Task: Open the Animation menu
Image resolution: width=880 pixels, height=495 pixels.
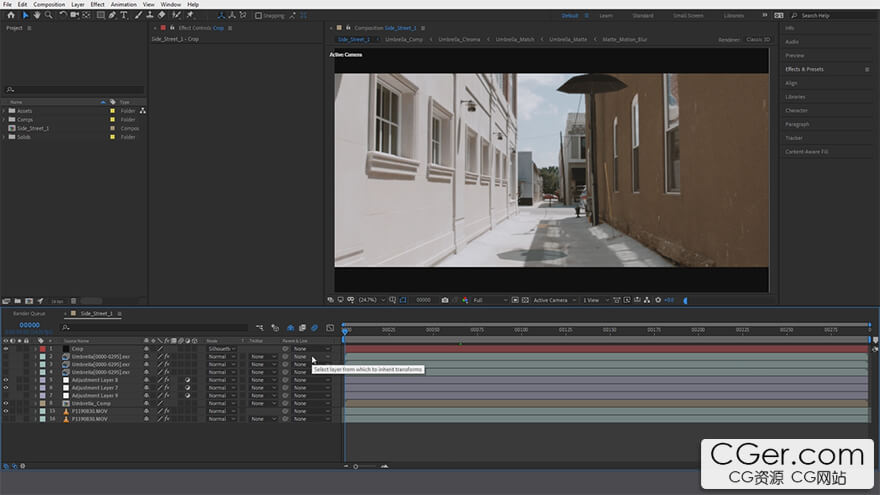Action: click(124, 4)
